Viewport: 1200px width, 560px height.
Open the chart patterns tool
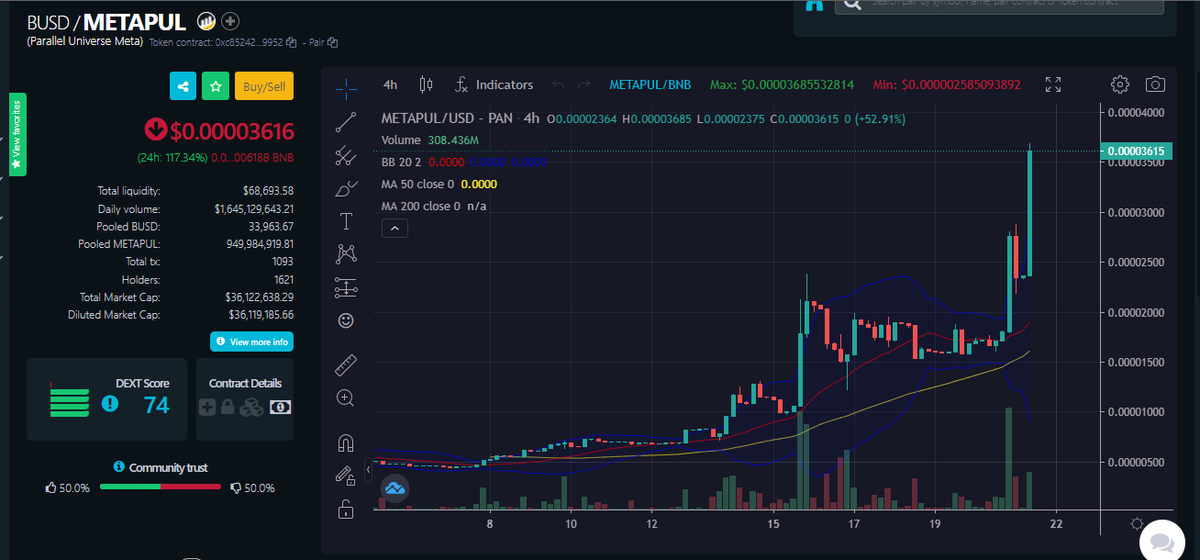346,254
